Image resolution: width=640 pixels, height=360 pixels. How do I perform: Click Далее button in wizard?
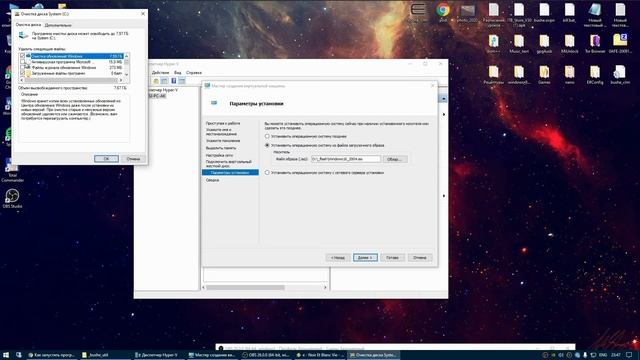click(x=365, y=258)
